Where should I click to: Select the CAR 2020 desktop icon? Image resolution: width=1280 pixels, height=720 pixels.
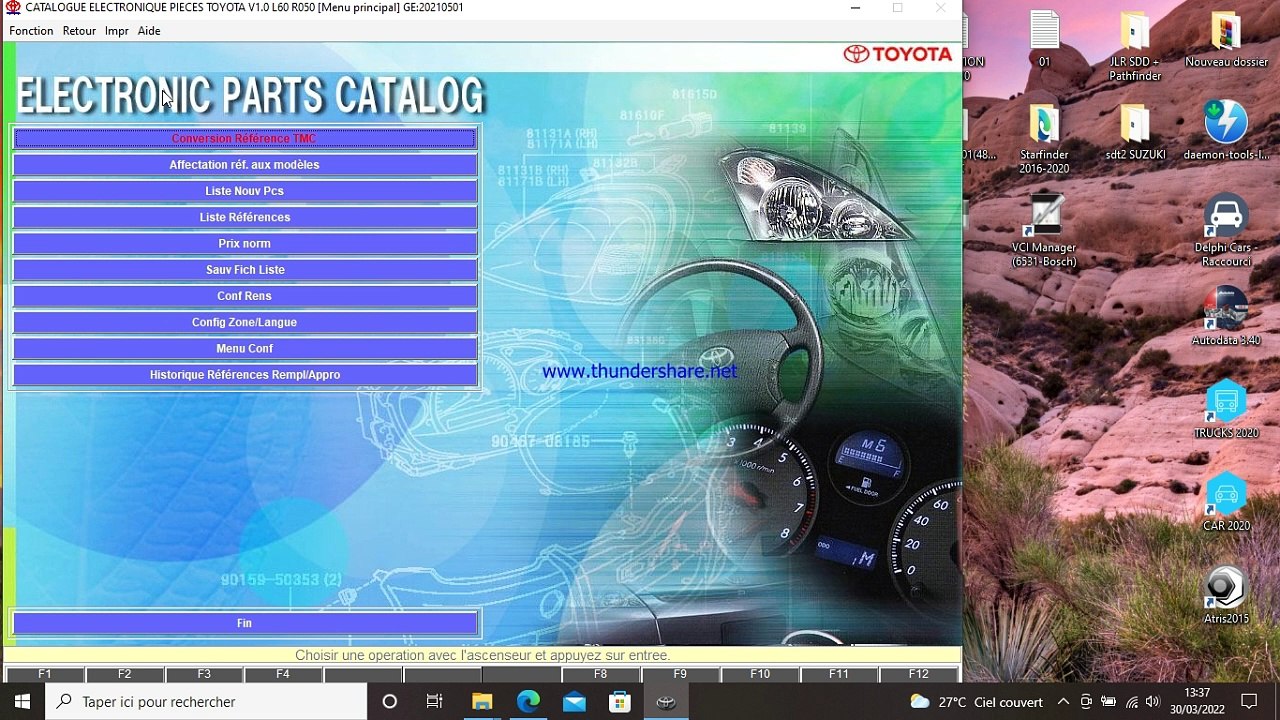coord(1226,503)
